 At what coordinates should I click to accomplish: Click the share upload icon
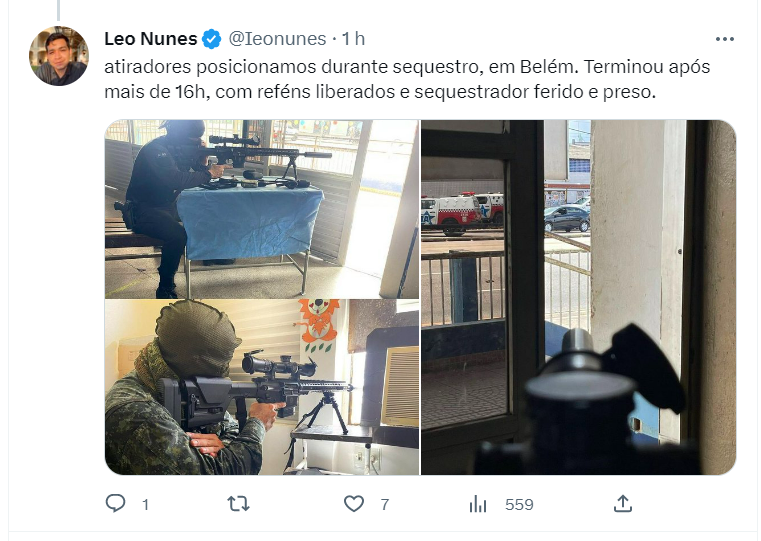[623, 504]
